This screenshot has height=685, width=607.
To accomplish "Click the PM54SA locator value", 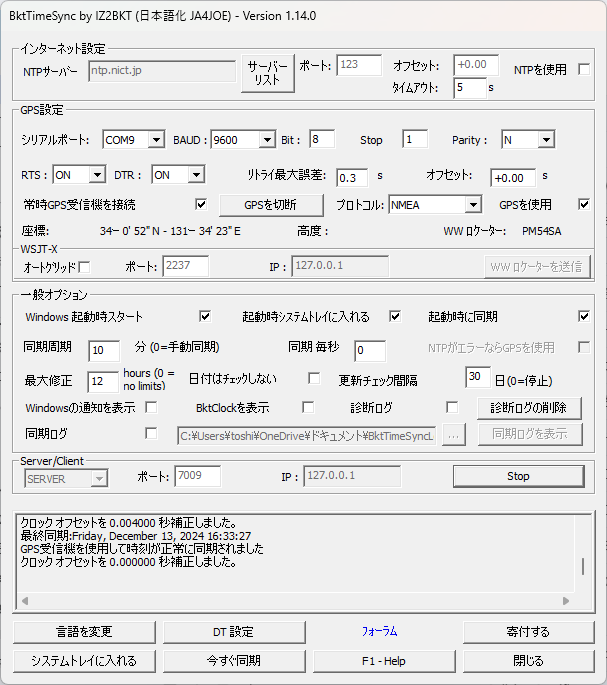I will (541, 231).
